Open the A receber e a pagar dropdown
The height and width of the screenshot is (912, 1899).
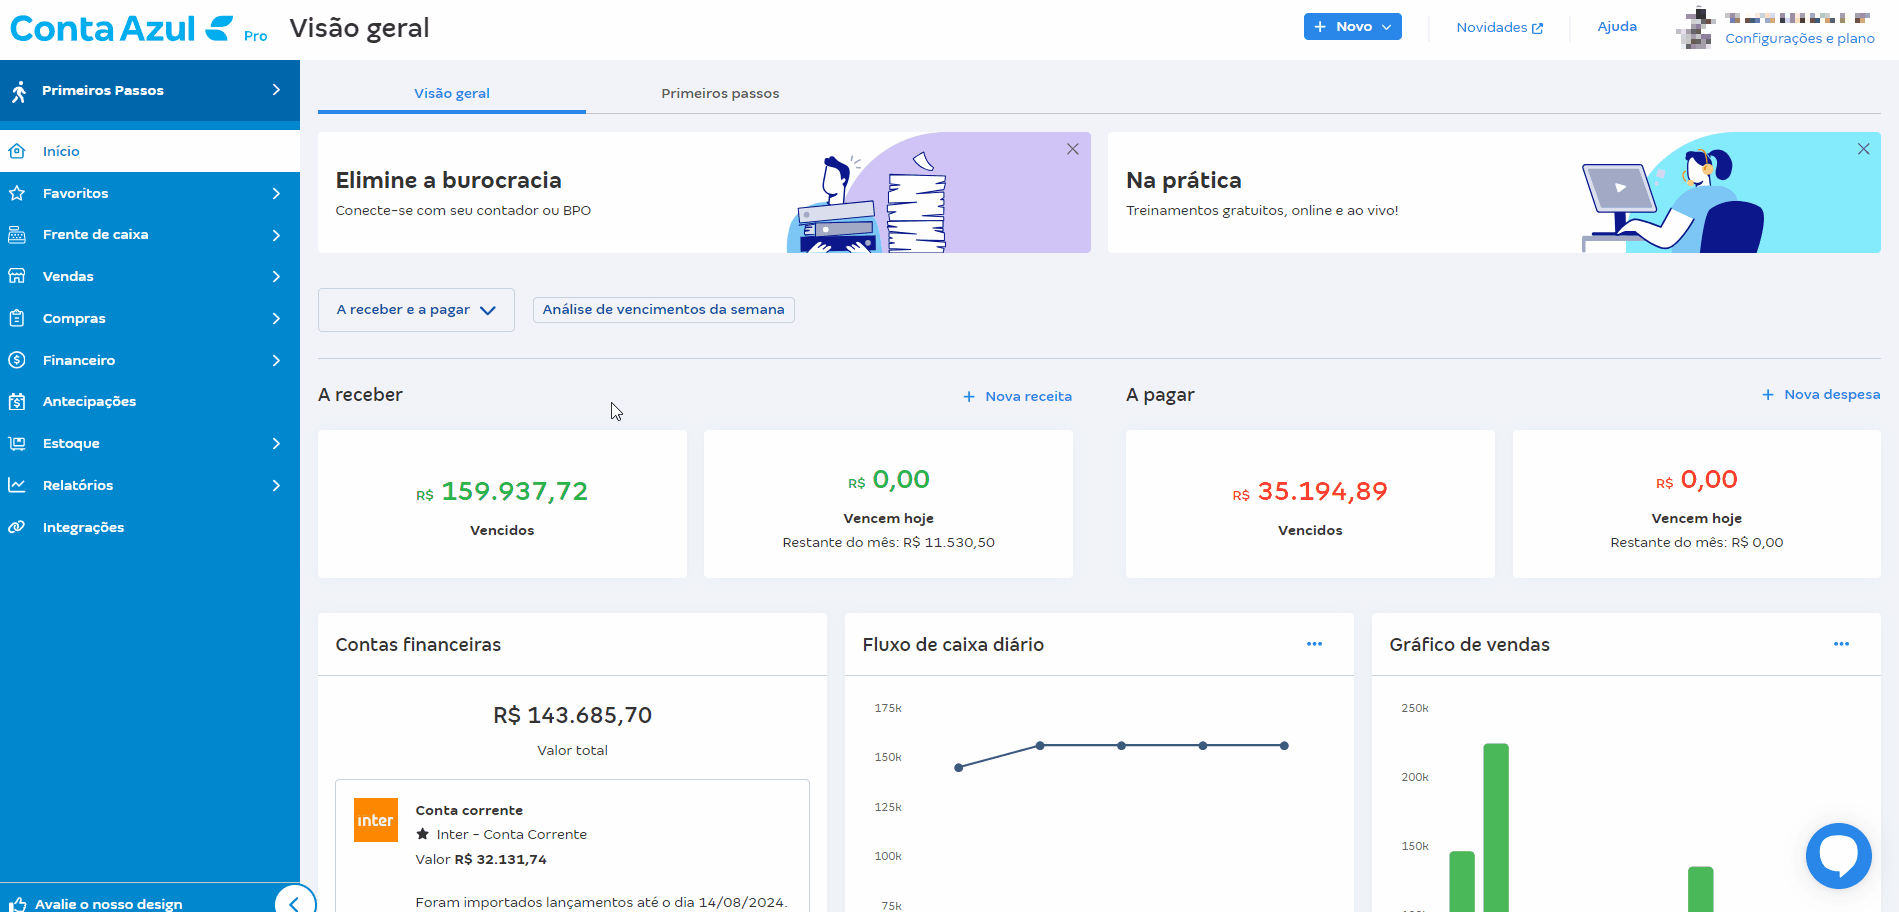coord(416,310)
